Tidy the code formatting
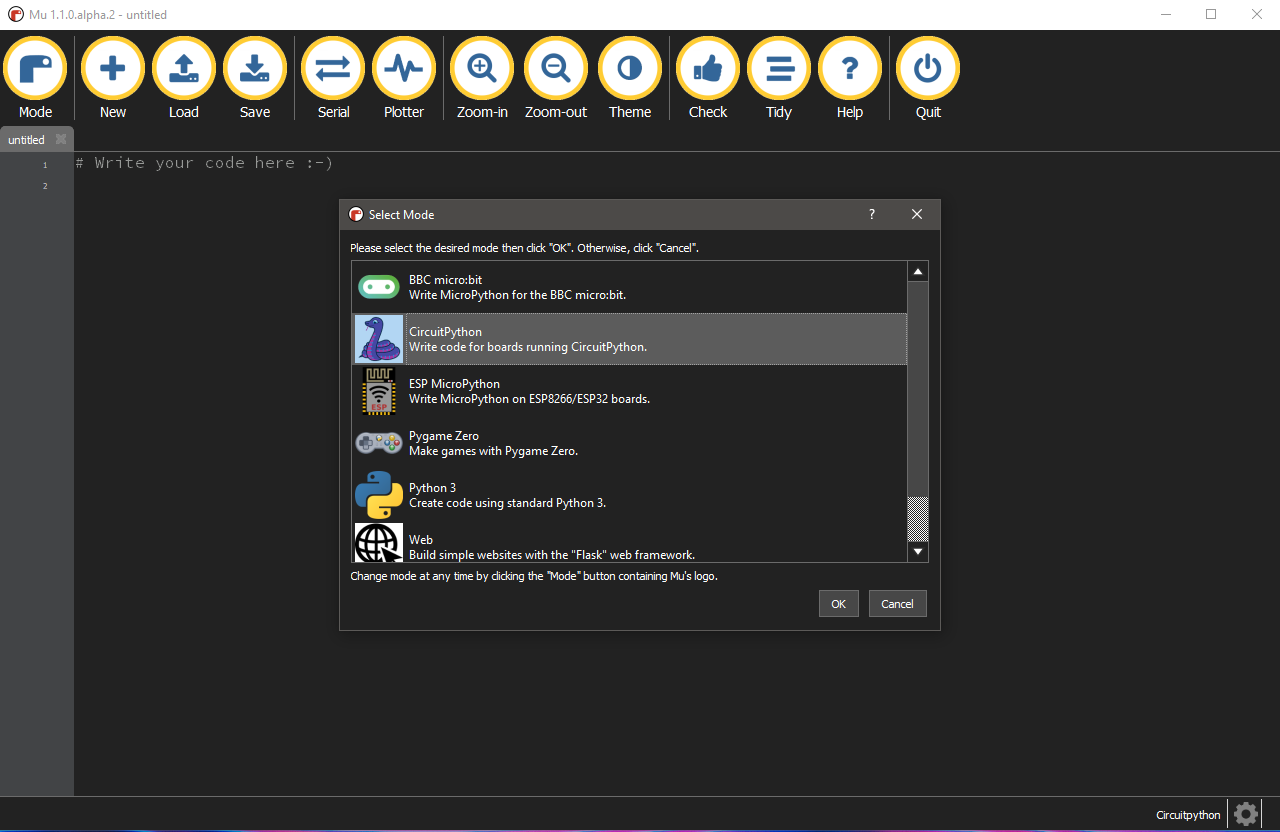This screenshot has width=1280, height=832. point(779,70)
